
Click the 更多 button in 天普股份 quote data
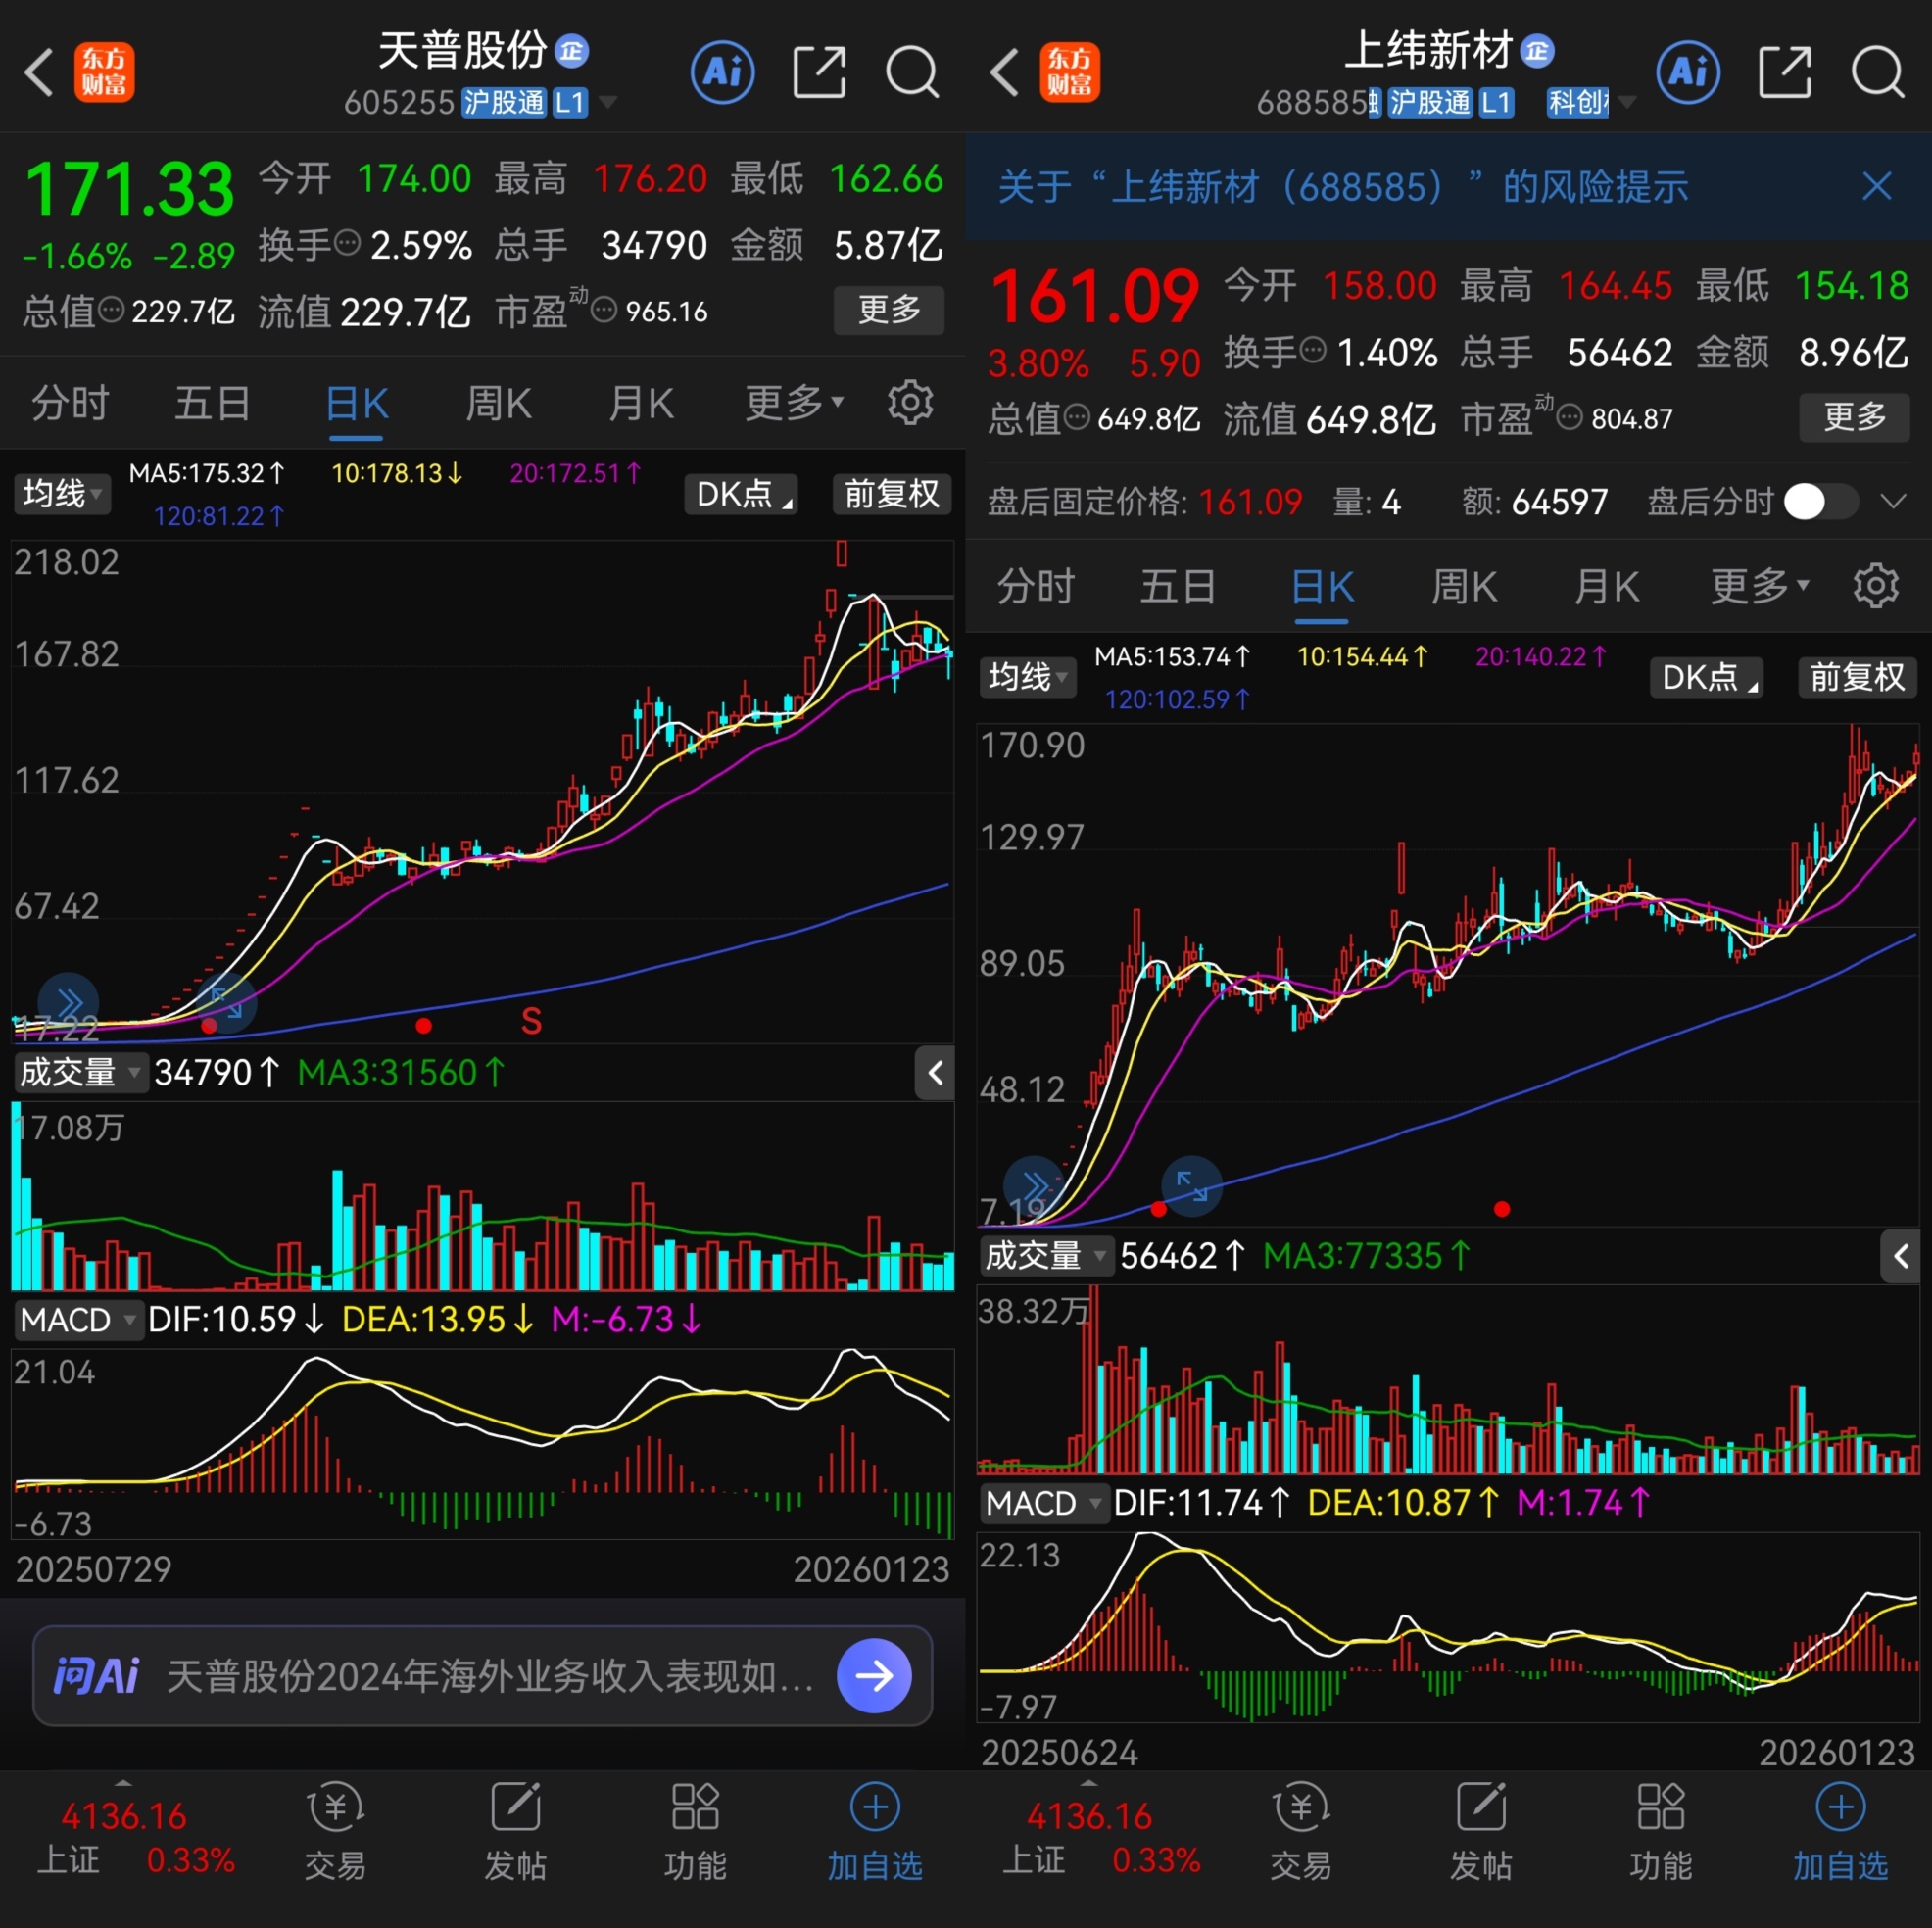click(889, 310)
